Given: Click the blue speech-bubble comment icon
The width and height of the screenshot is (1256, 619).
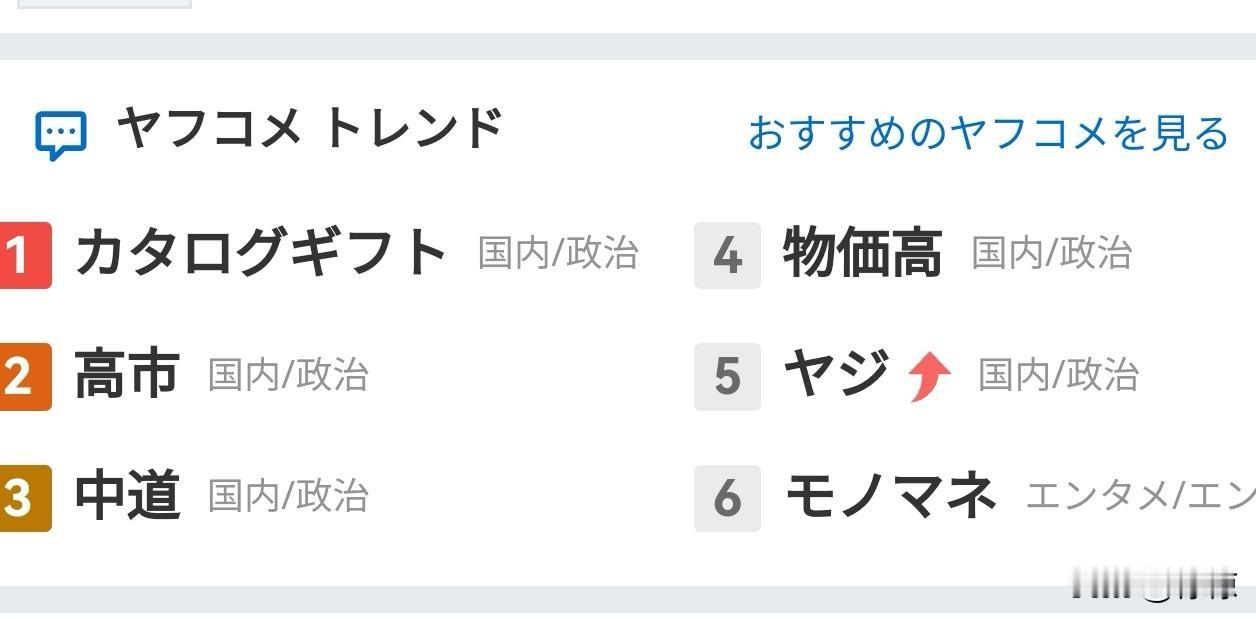Looking at the screenshot, I should tap(60, 131).
